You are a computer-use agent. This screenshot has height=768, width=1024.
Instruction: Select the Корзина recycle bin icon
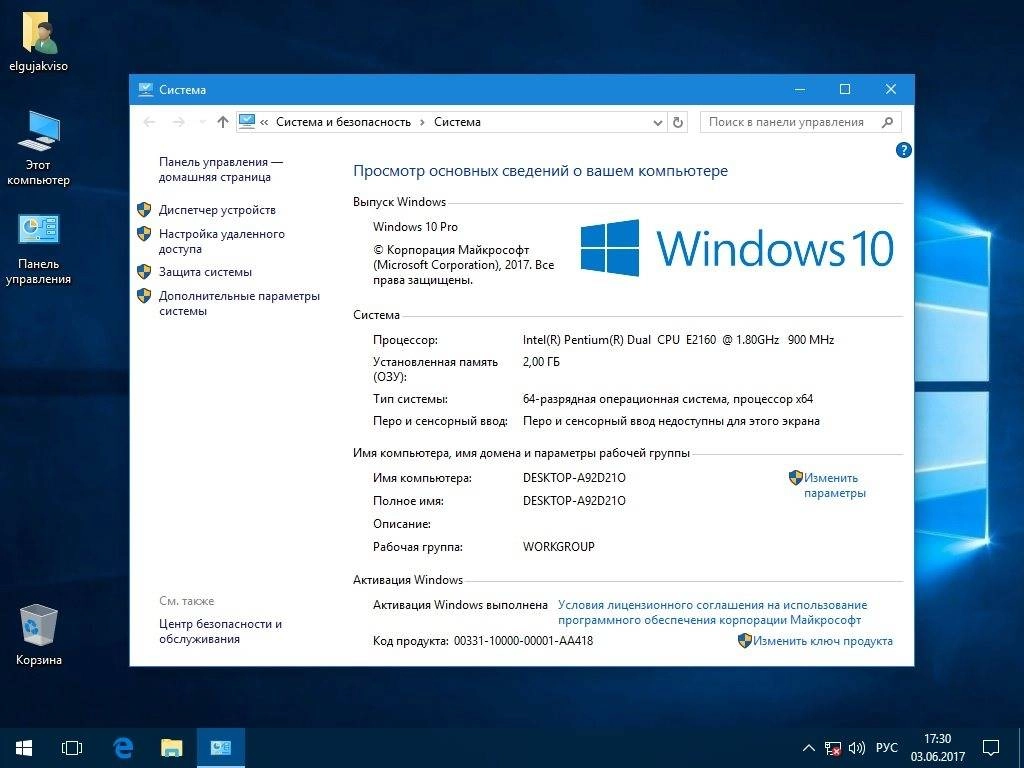pos(39,635)
